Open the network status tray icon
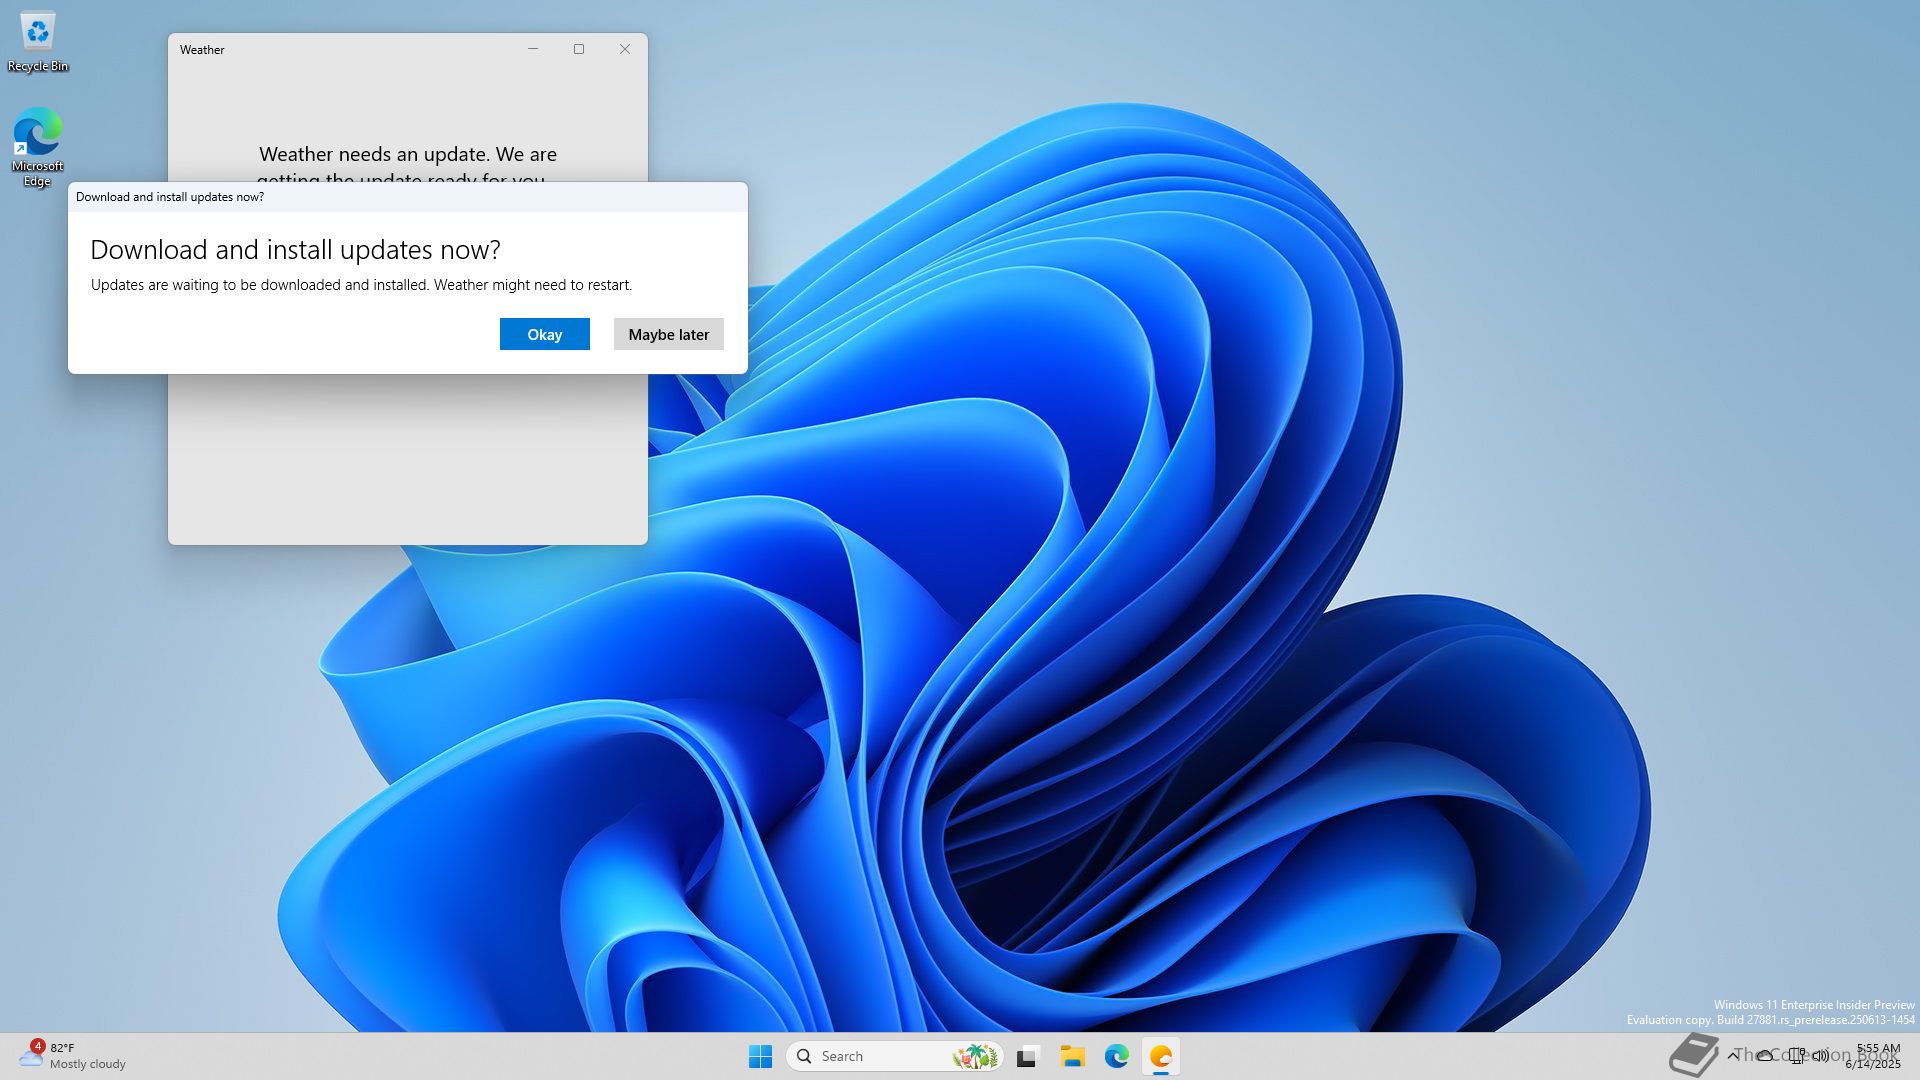 [x=1797, y=1055]
